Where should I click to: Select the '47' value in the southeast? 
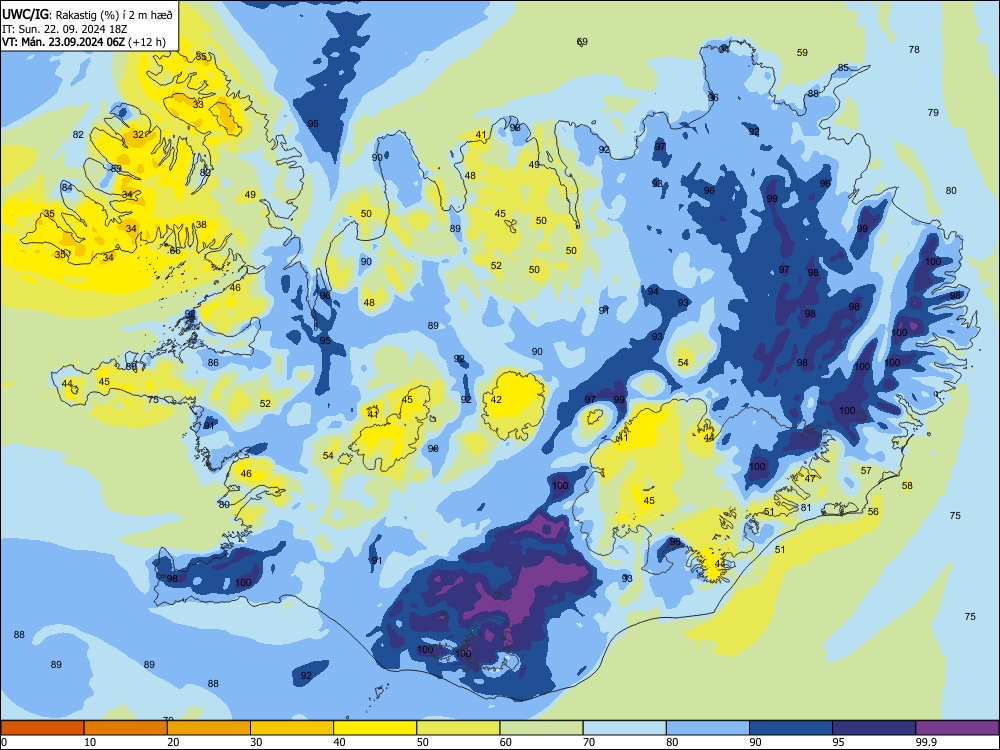[x=810, y=479]
